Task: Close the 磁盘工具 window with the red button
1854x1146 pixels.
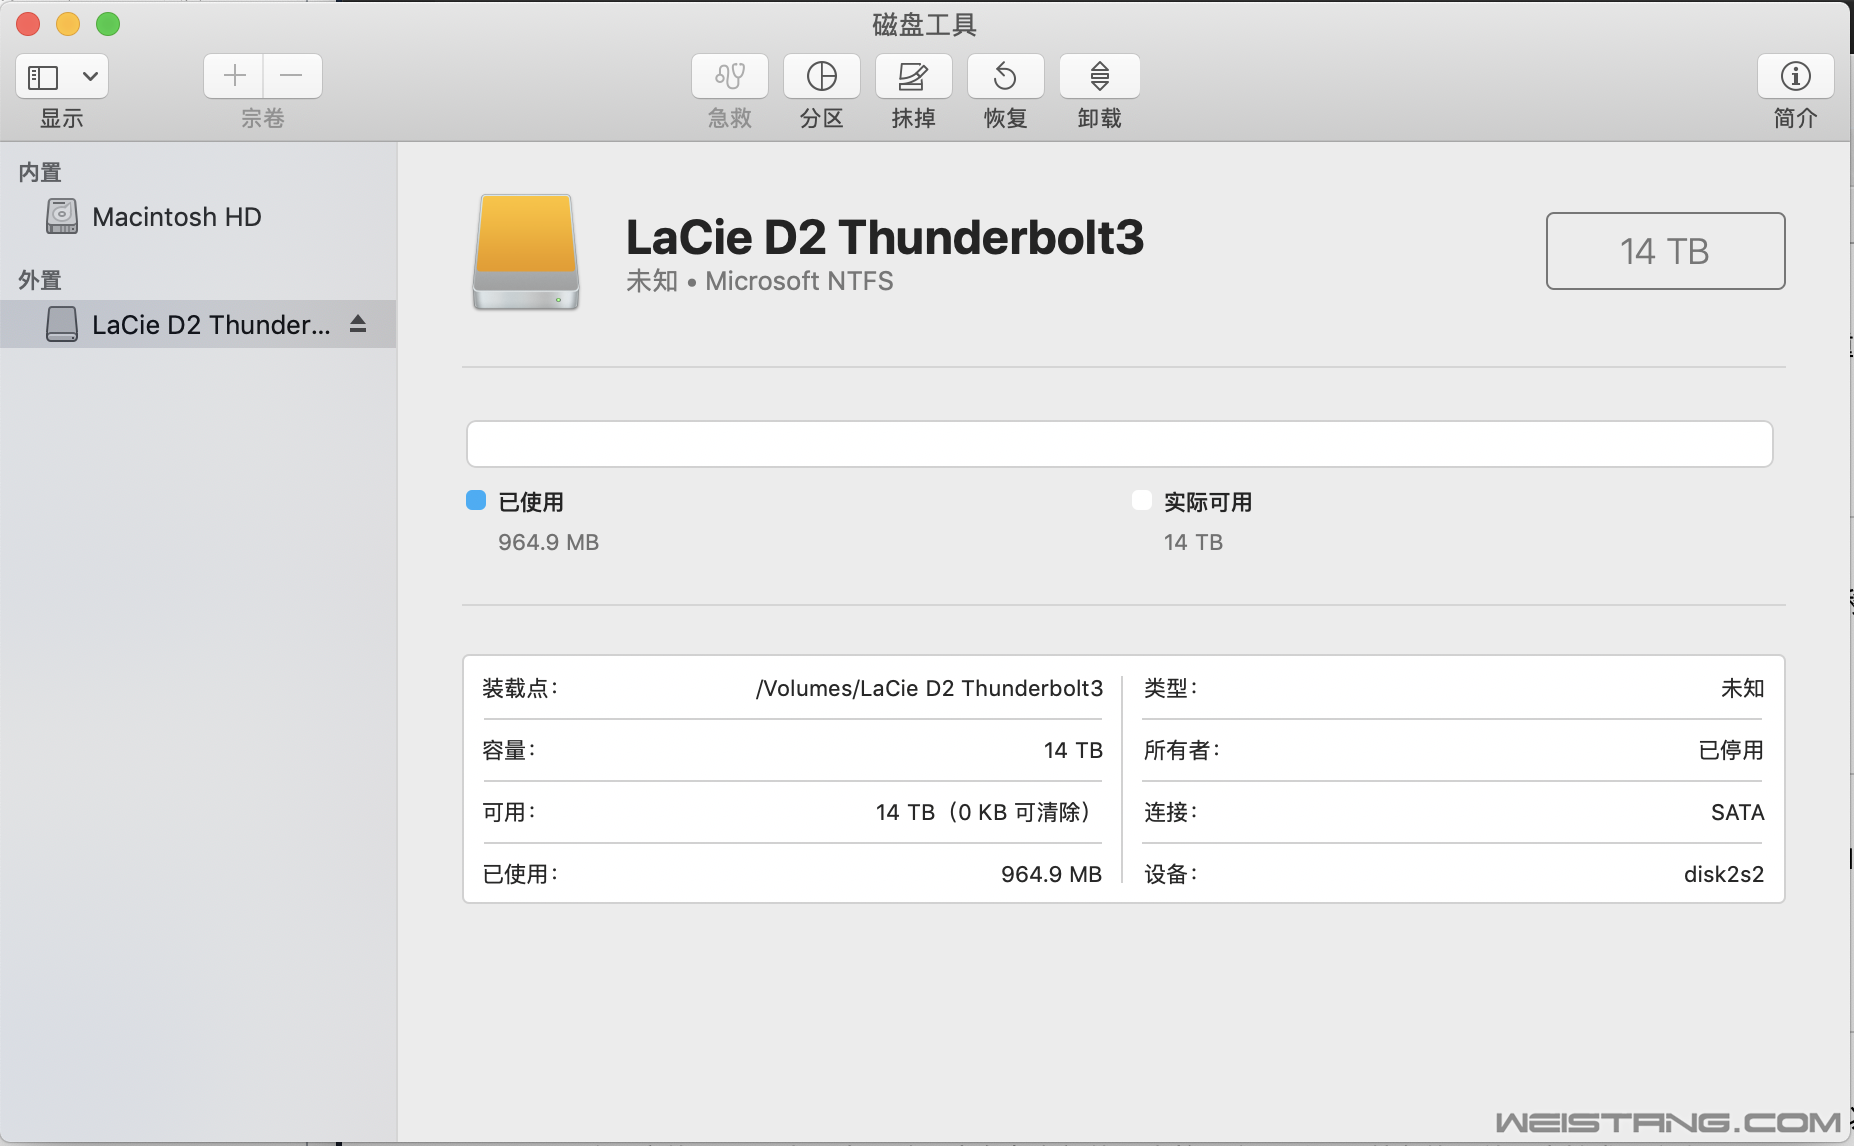Action: pyautogui.click(x=28, y=24)
